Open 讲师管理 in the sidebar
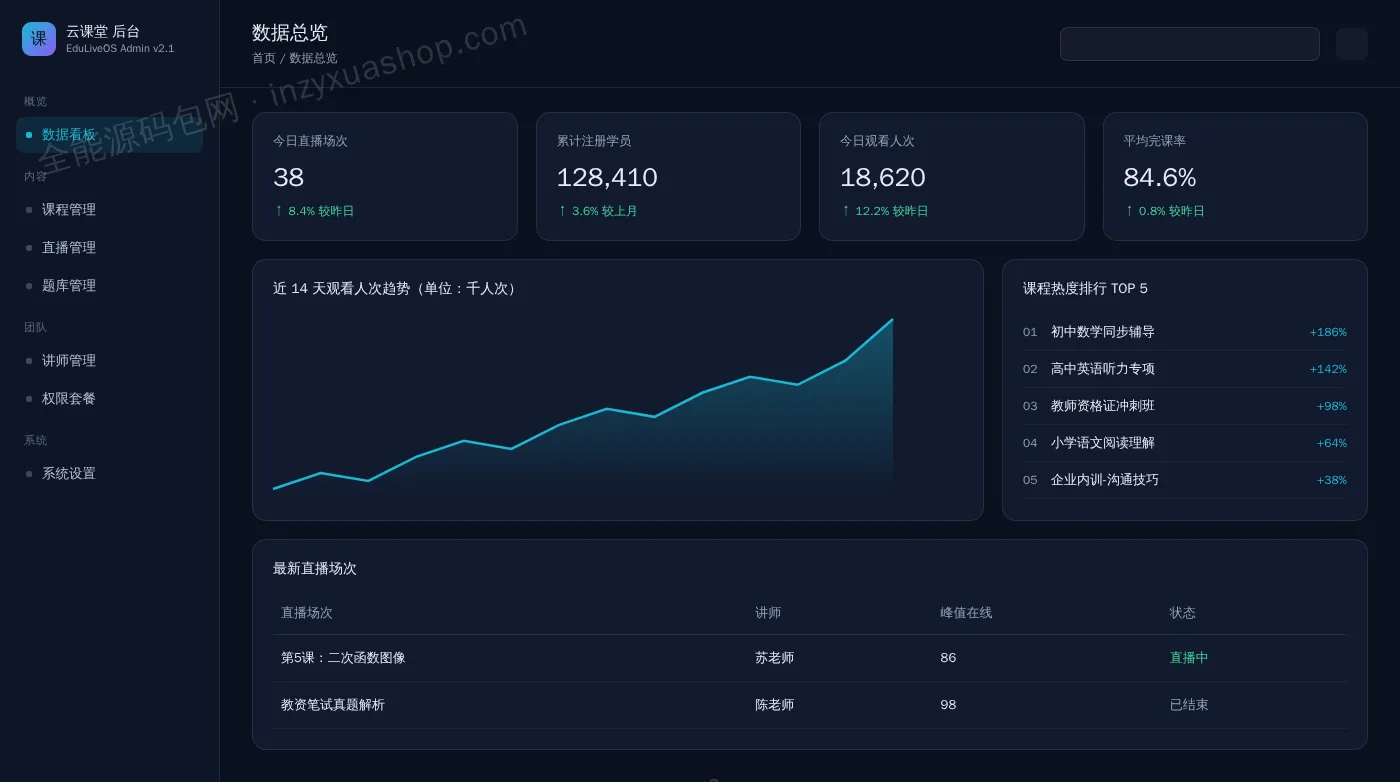Screen dimensions: 1400x782 (x=109, y=361)
